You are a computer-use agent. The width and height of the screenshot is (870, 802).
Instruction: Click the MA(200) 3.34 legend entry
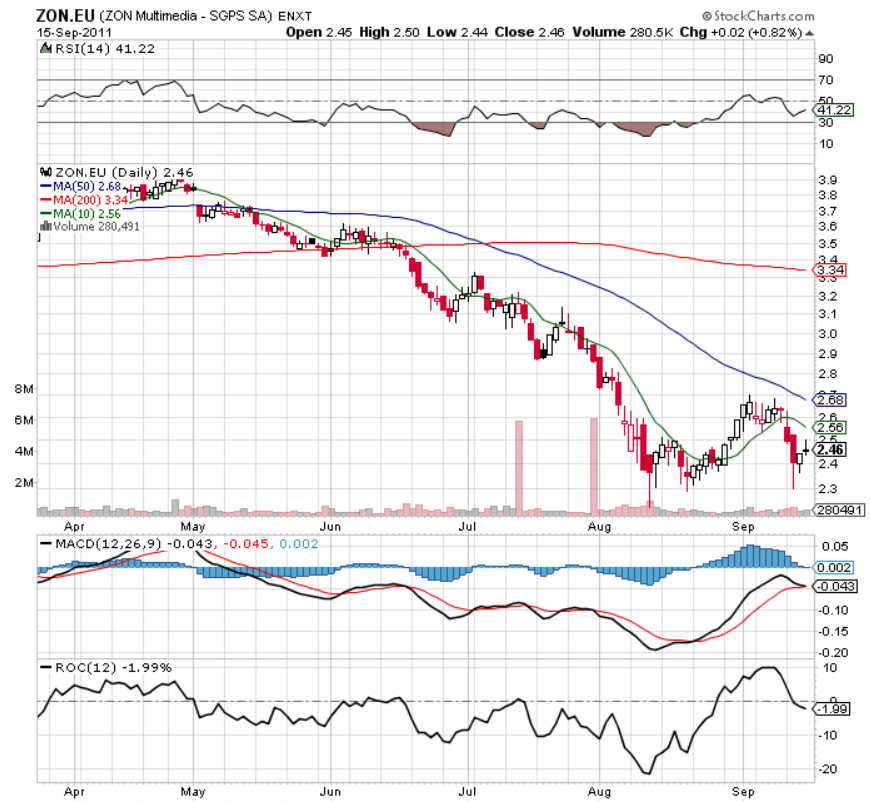click(x=90, y=199)
